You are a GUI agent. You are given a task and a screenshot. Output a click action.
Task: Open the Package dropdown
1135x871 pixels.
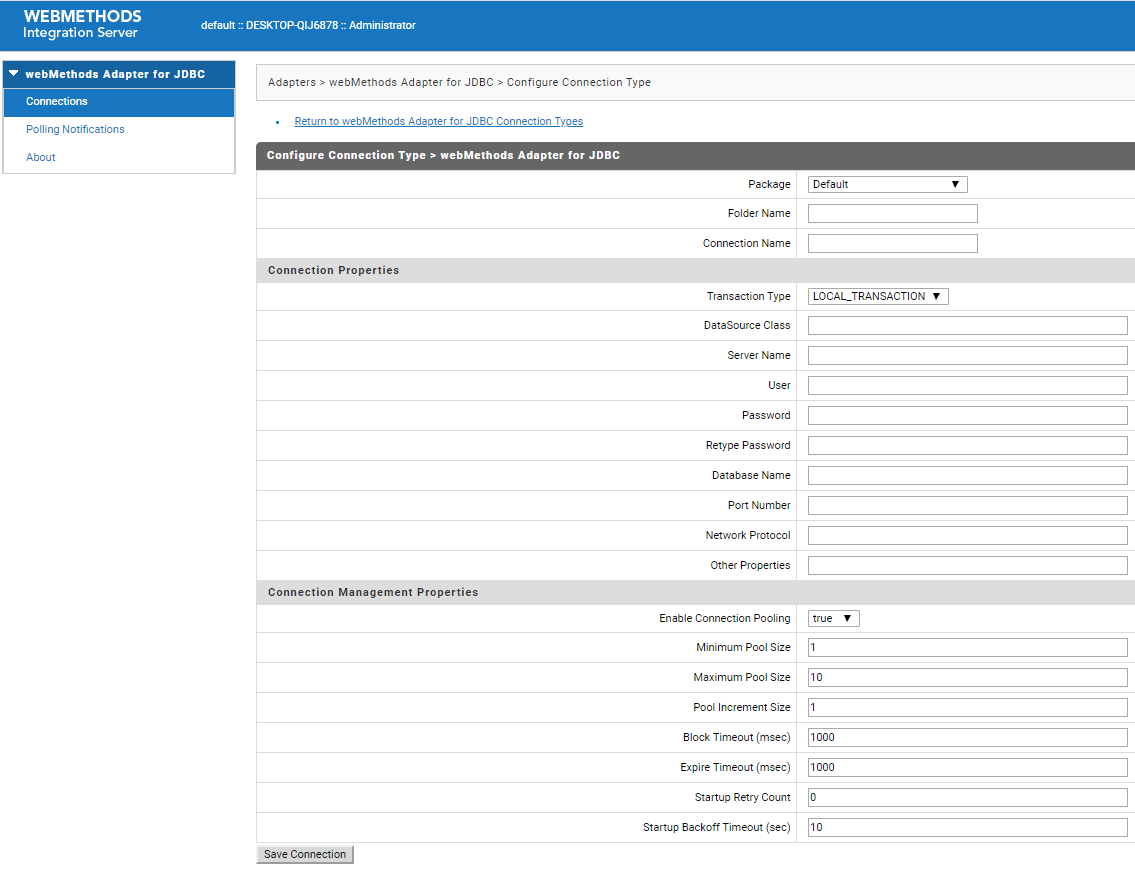click(x=886, y=184)
